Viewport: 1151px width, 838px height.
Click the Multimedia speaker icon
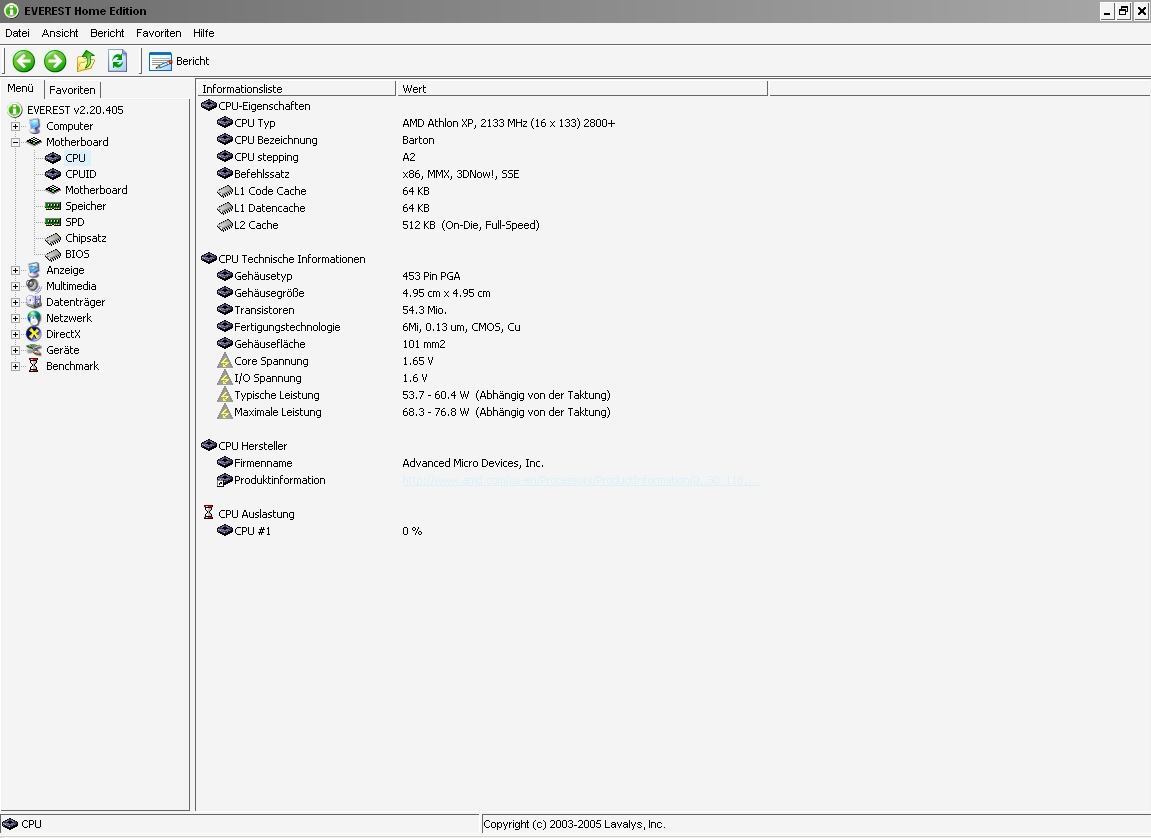(34, 286)
